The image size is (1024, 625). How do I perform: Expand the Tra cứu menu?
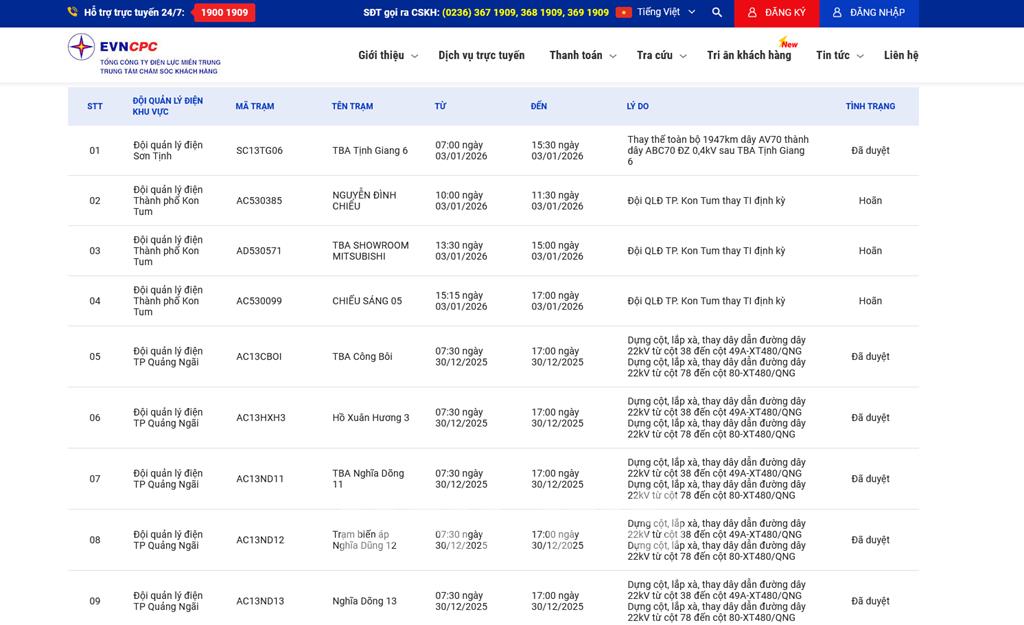coord(661,56)
